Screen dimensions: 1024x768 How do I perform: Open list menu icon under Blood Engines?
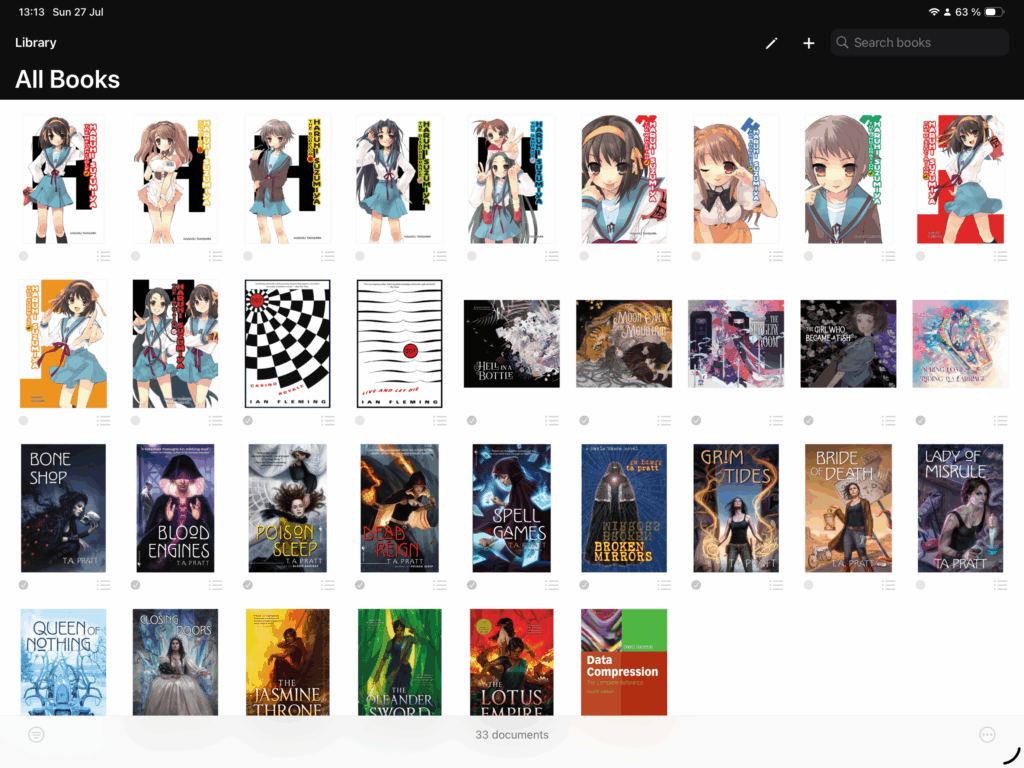216,585
